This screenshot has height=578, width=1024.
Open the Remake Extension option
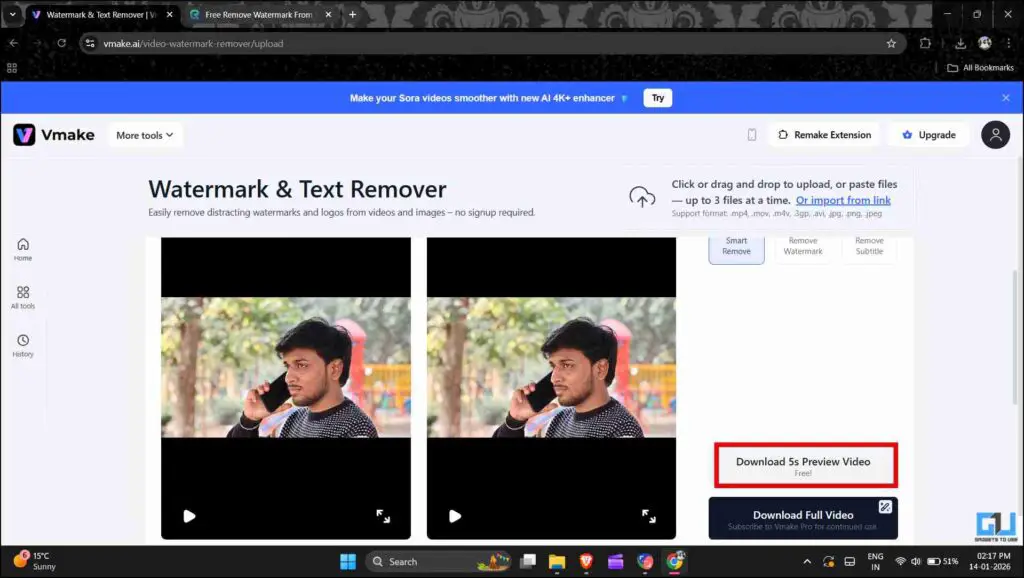(824, 134)
